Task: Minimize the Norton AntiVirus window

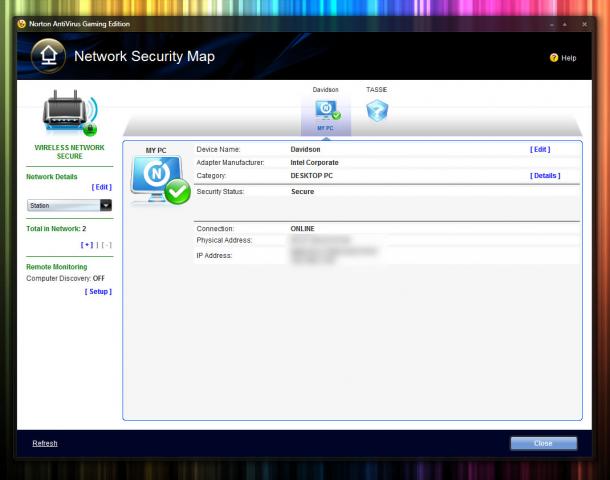Action: click(552, 25)
